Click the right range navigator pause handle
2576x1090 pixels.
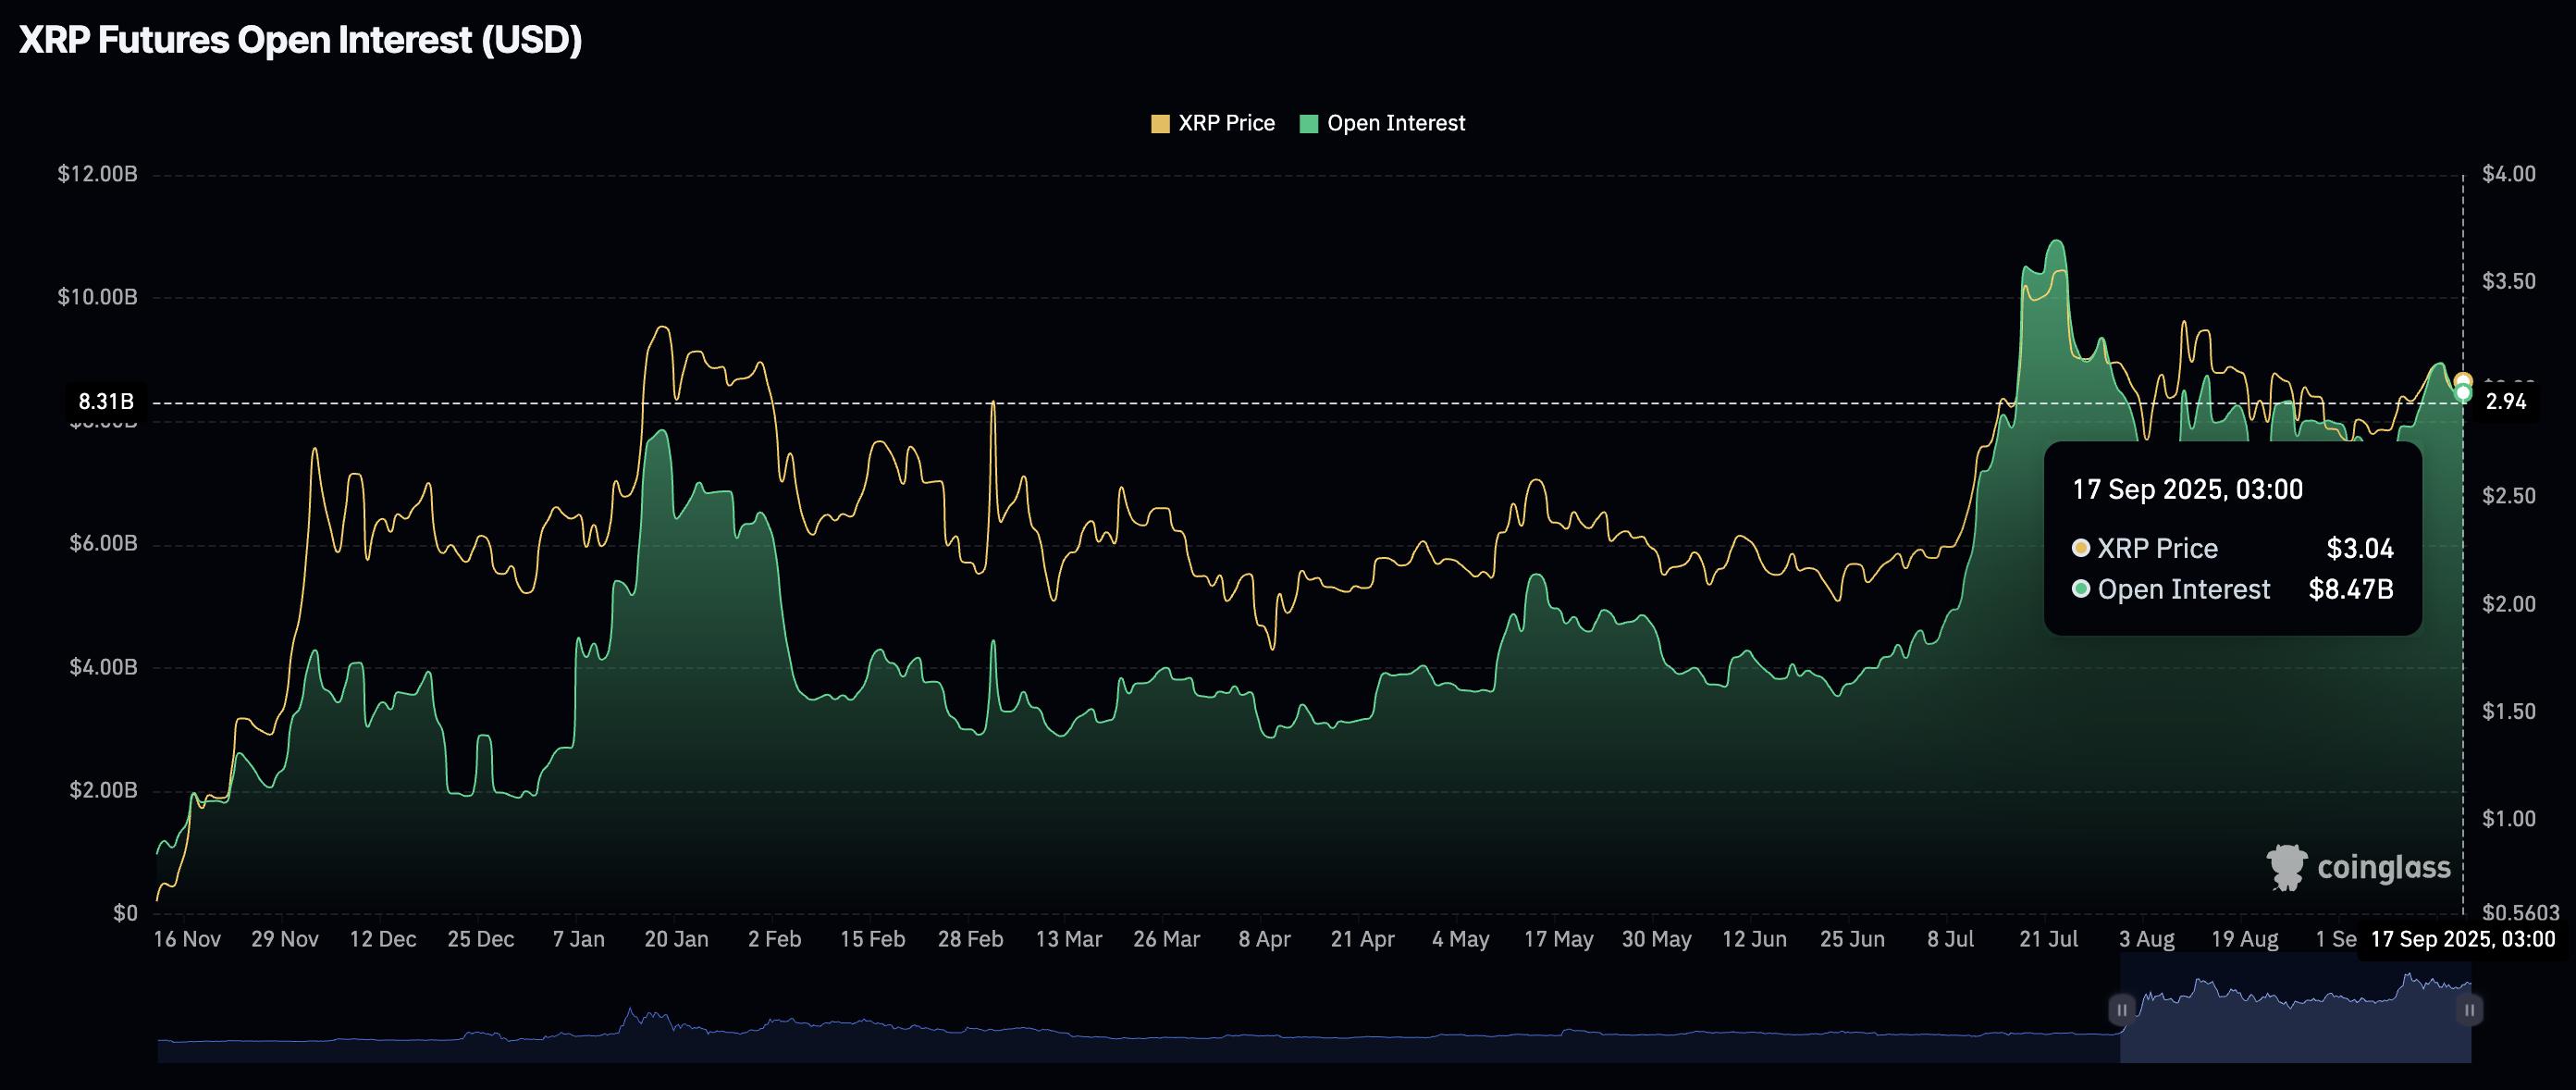coord(2469,1010)
